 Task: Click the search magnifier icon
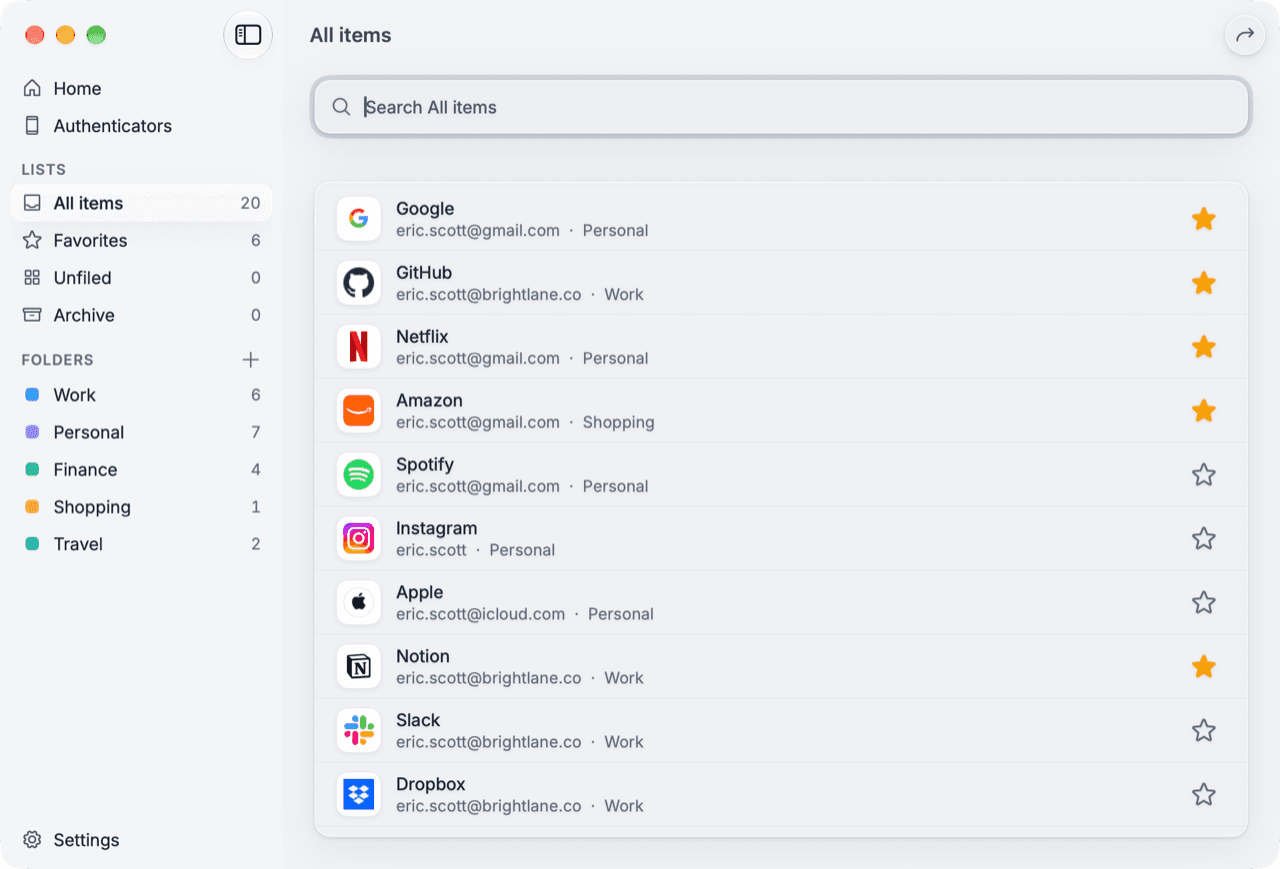pos(341,107)
